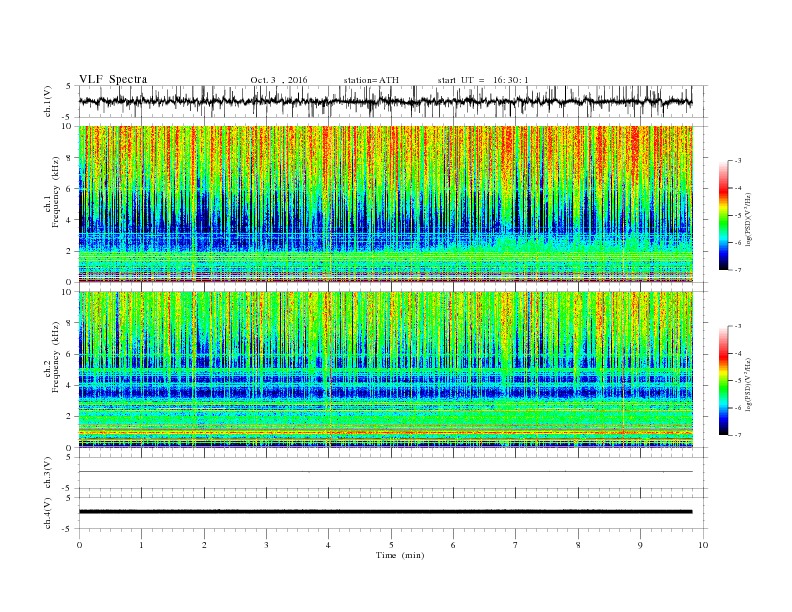Click the "6" minute tick label on time axis
This screenshot has width=792, height=612.
(453, 545)
